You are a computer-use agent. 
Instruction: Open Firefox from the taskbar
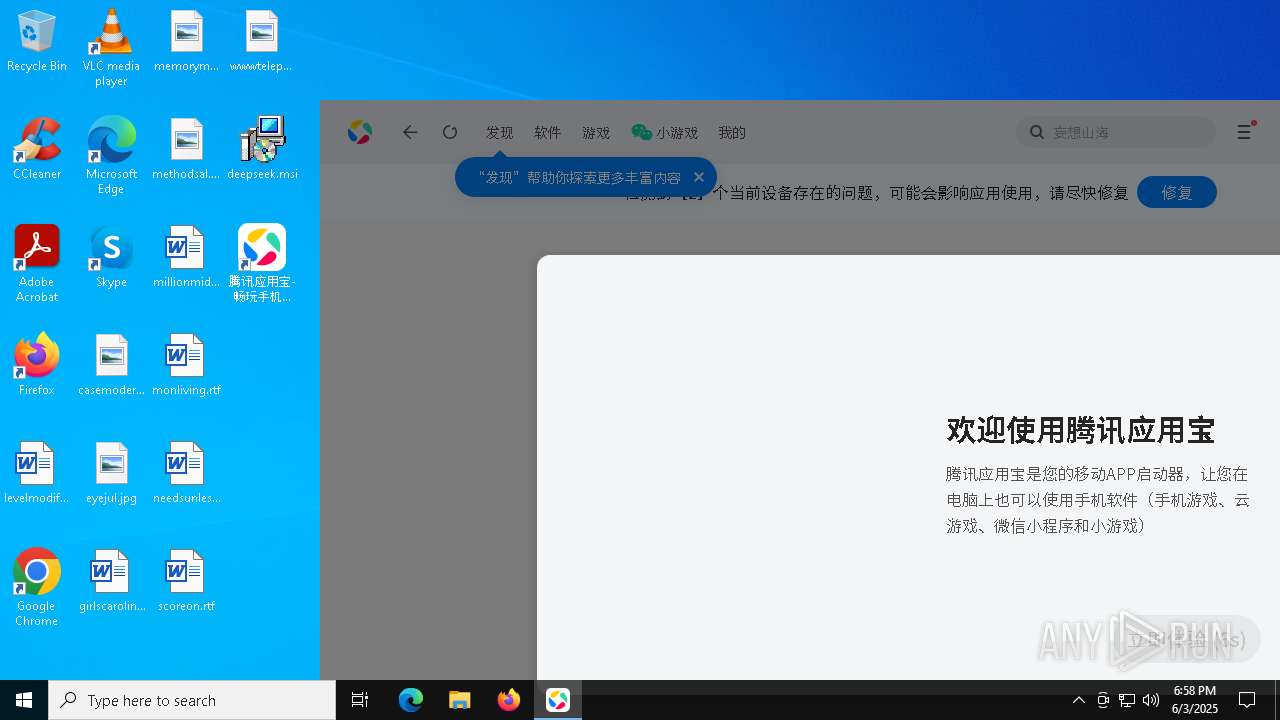(x=509, y=700)
